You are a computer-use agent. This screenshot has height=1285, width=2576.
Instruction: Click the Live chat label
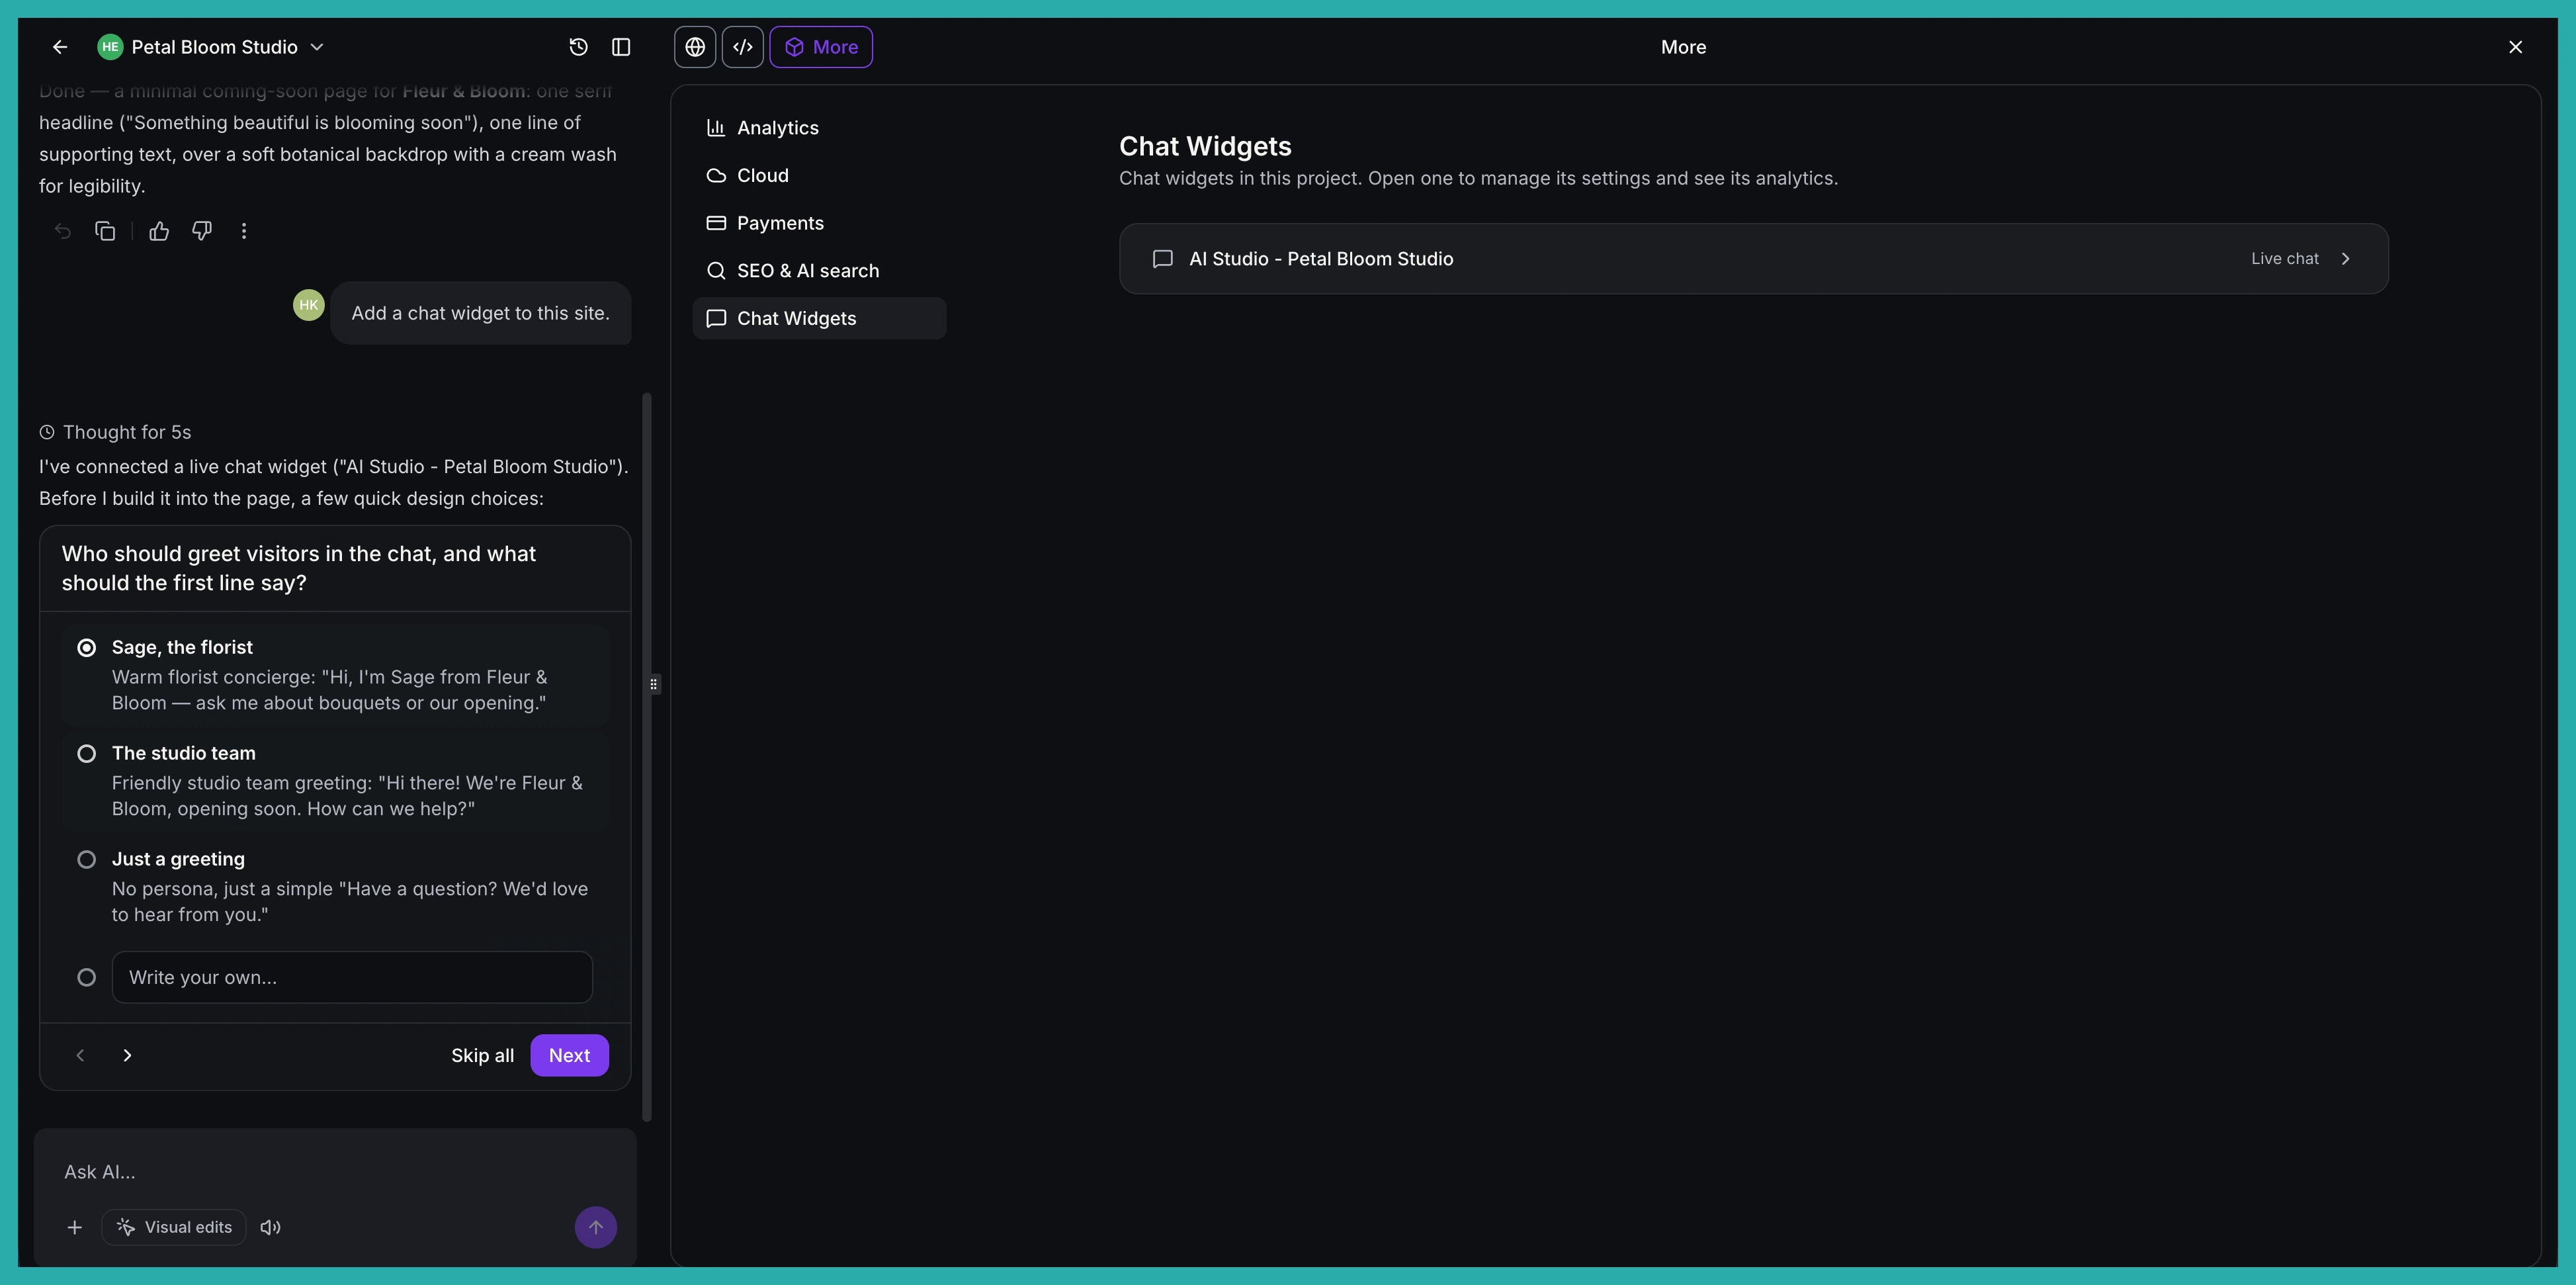(x=2284, y=259)
